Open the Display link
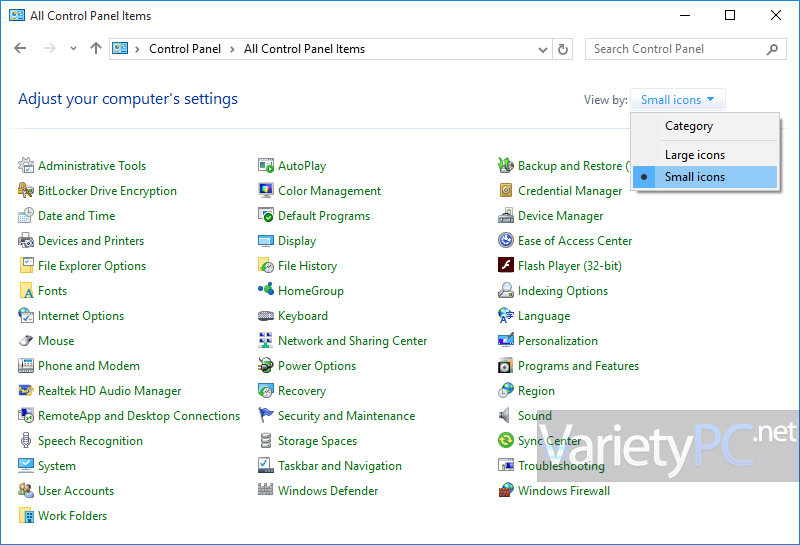This screenshot has width=800, height=545. tap(297, 240)
